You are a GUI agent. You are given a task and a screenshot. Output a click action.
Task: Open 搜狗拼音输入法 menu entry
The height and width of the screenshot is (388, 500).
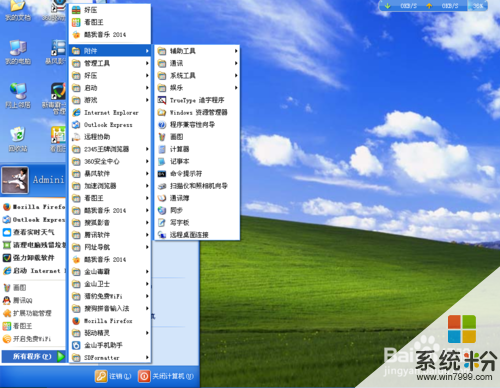pyautogui.click(x=110, y=308)
